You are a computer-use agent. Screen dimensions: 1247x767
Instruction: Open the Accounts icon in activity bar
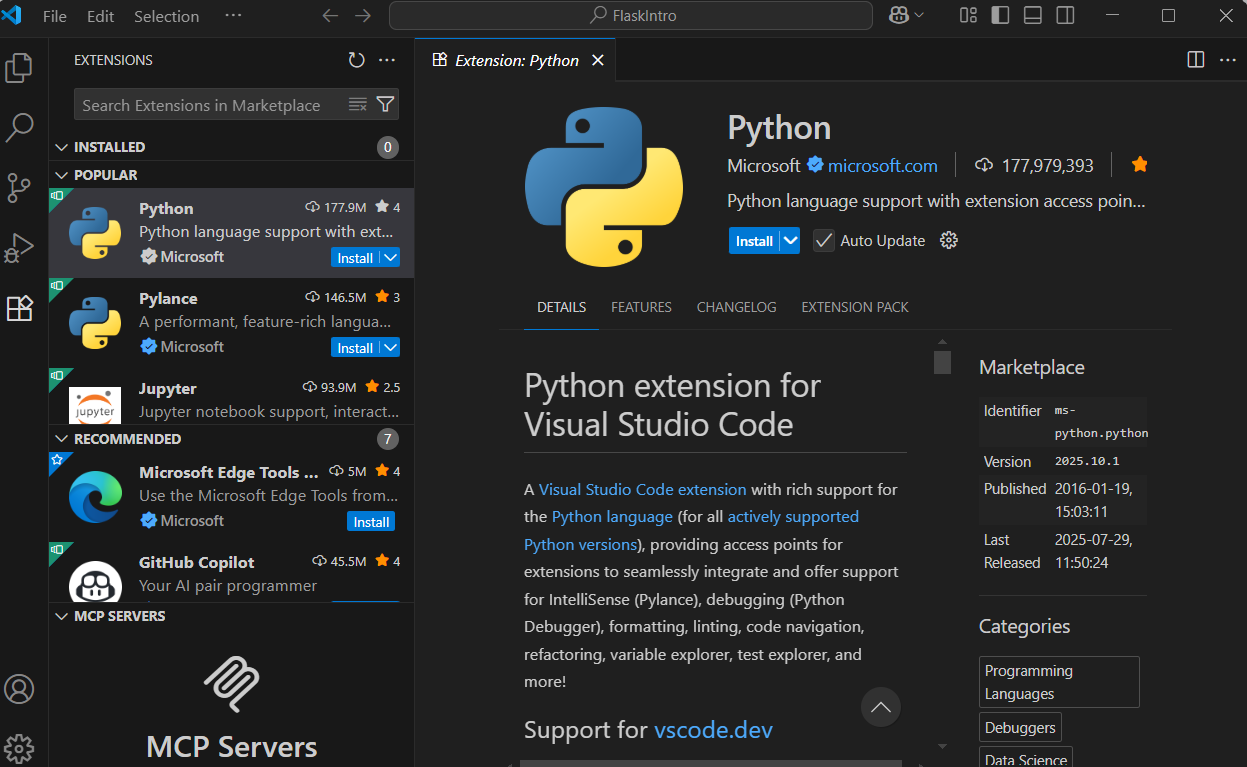point(19,689)
